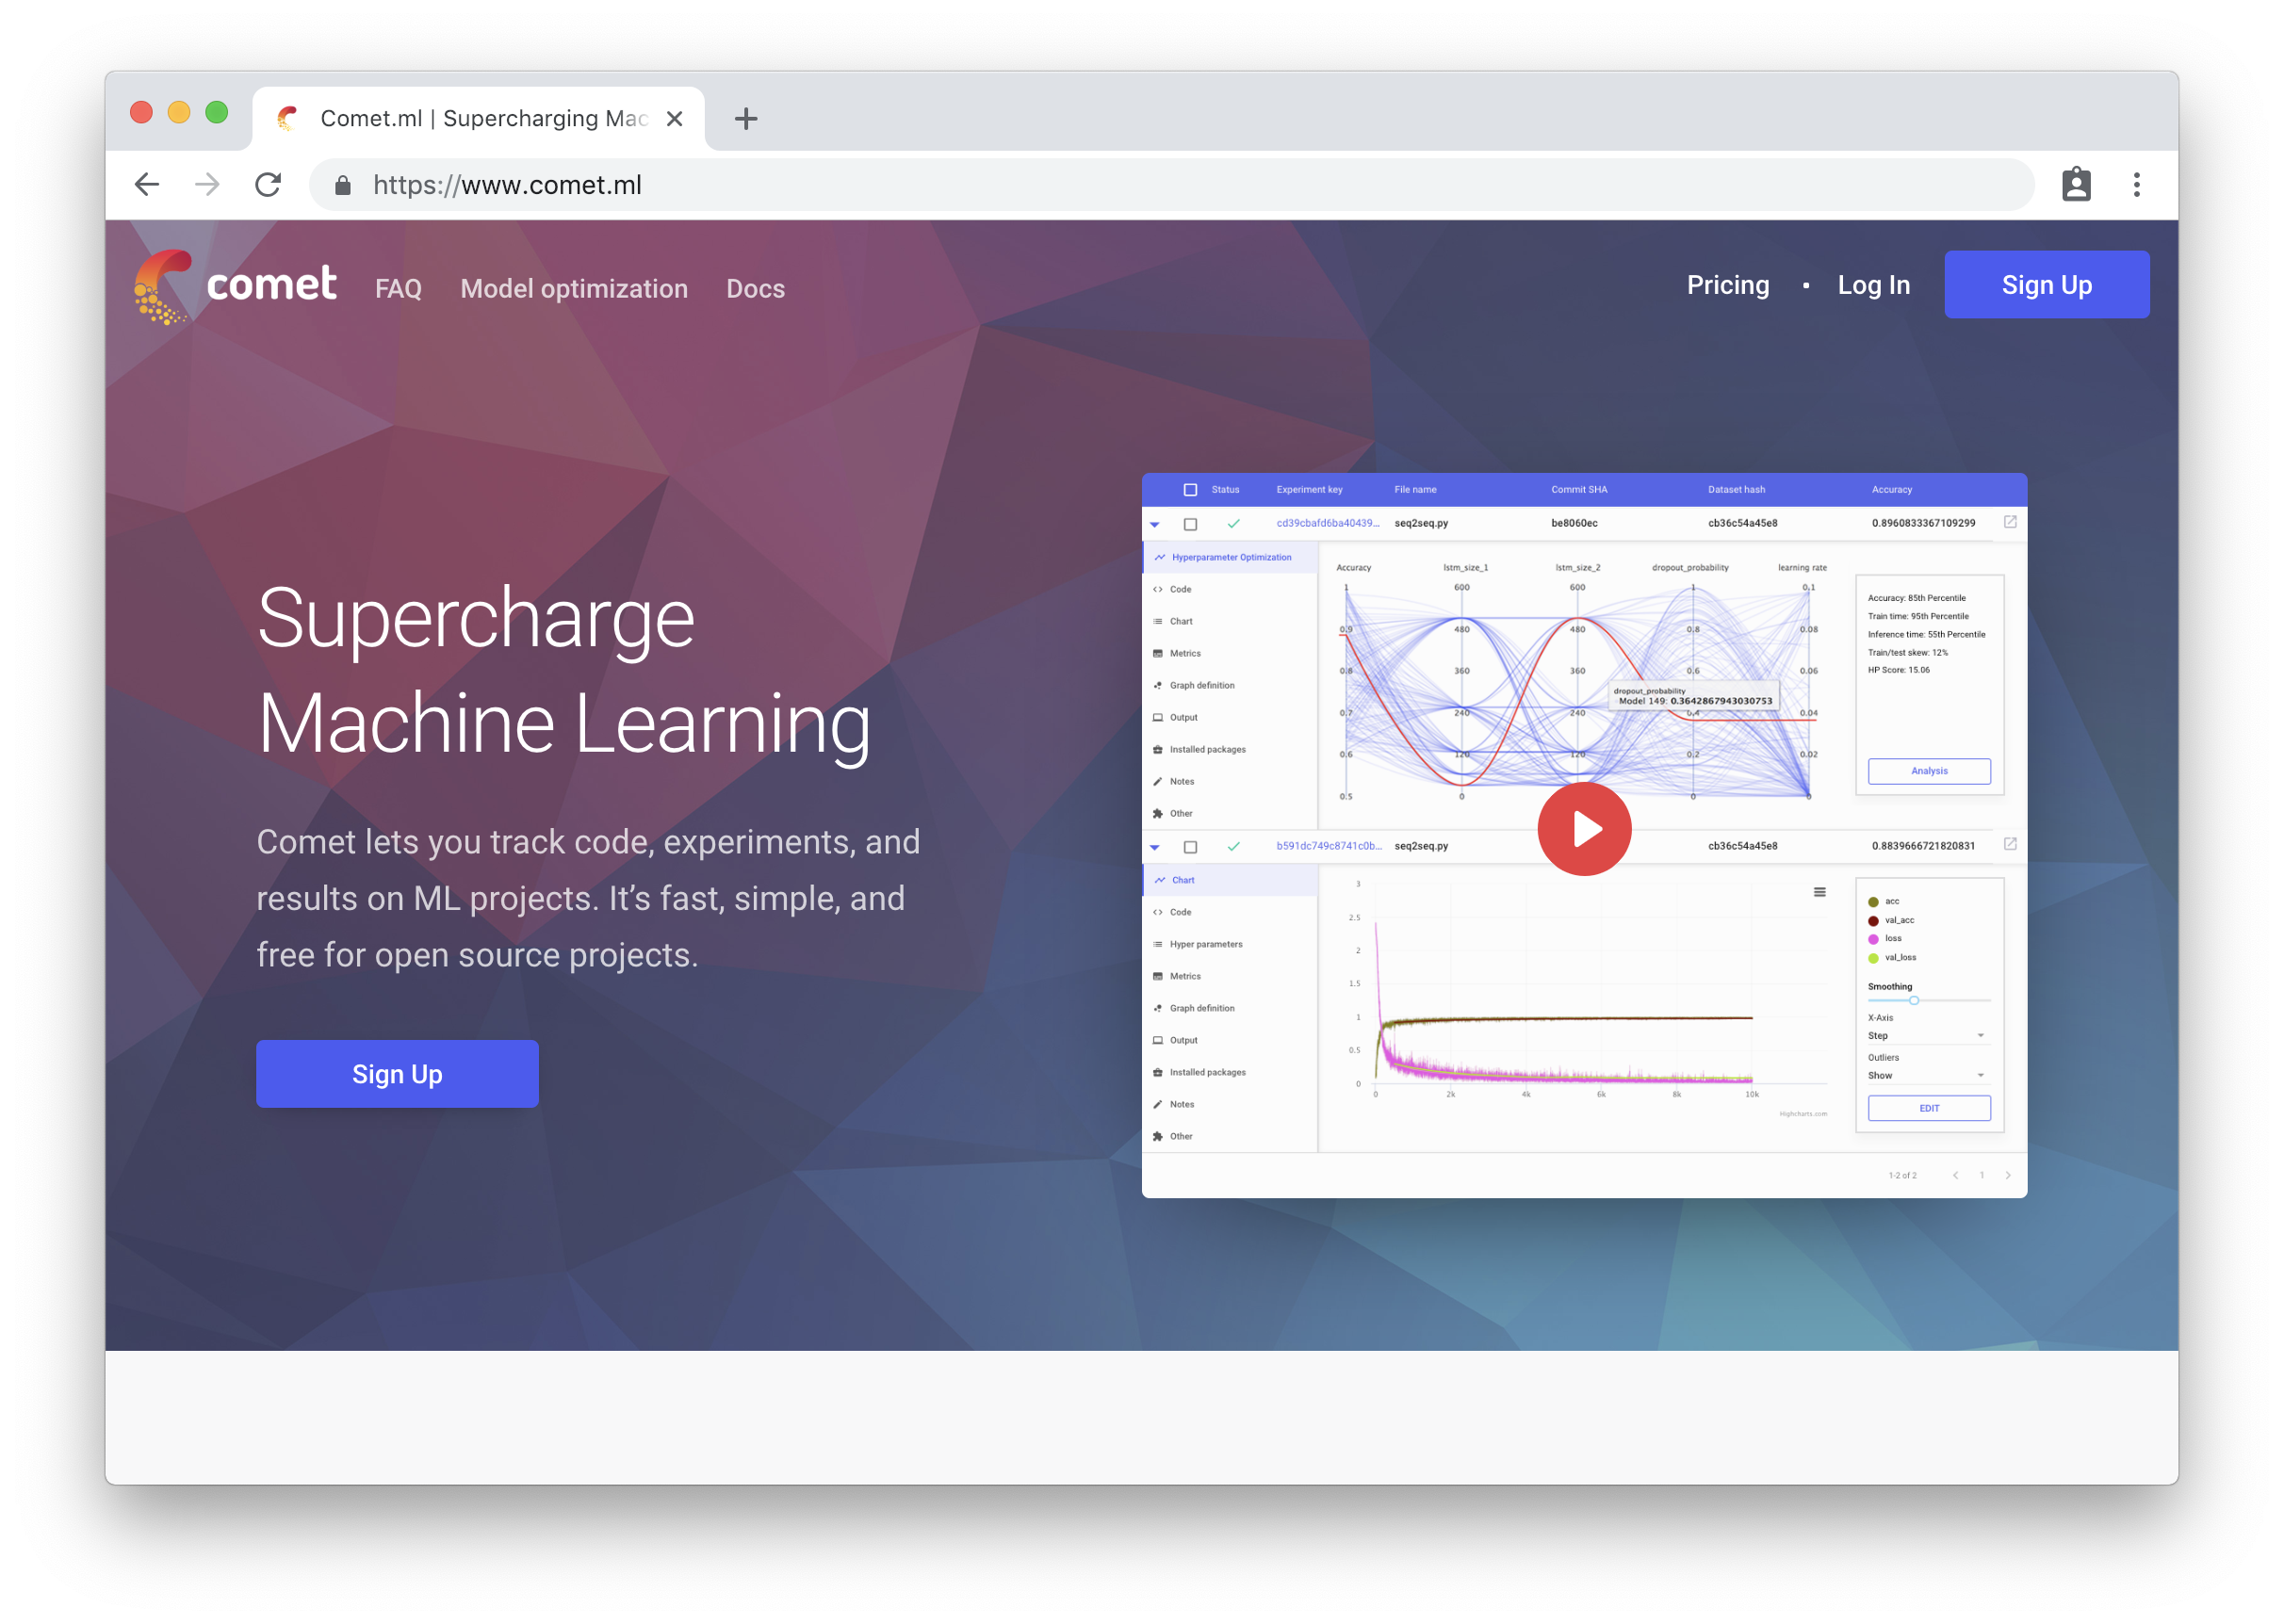2284x1624 pixels.
Task: Click the Comet logo in the header
Action: pos(235,286)
